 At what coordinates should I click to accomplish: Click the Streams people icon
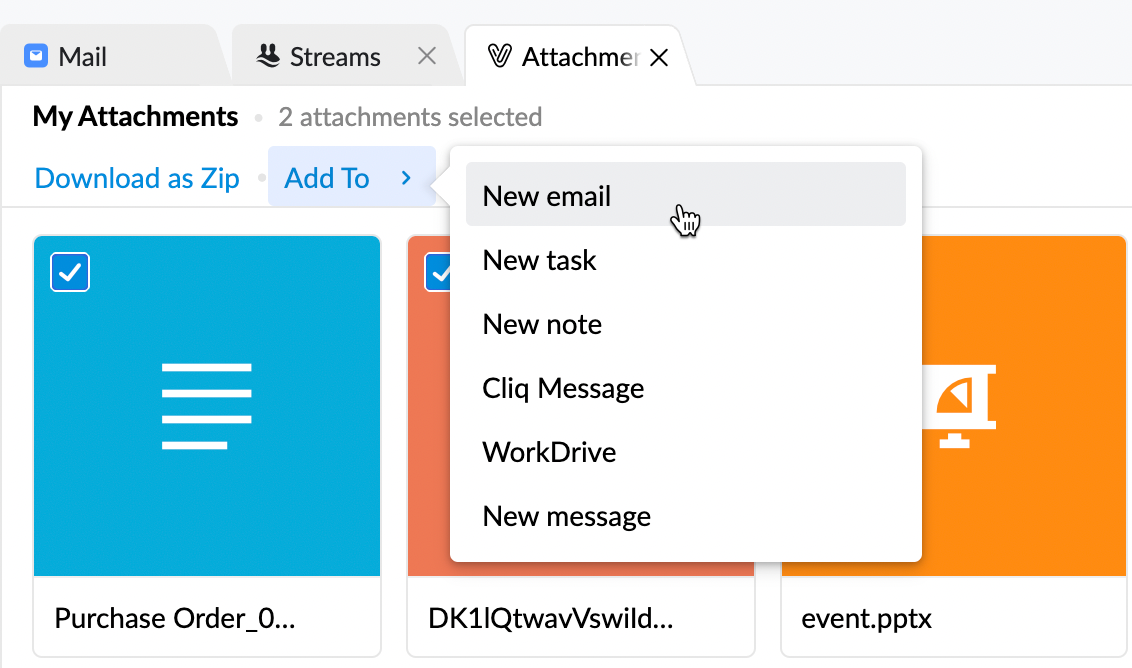pyautogui.click(x=267, y=56)
